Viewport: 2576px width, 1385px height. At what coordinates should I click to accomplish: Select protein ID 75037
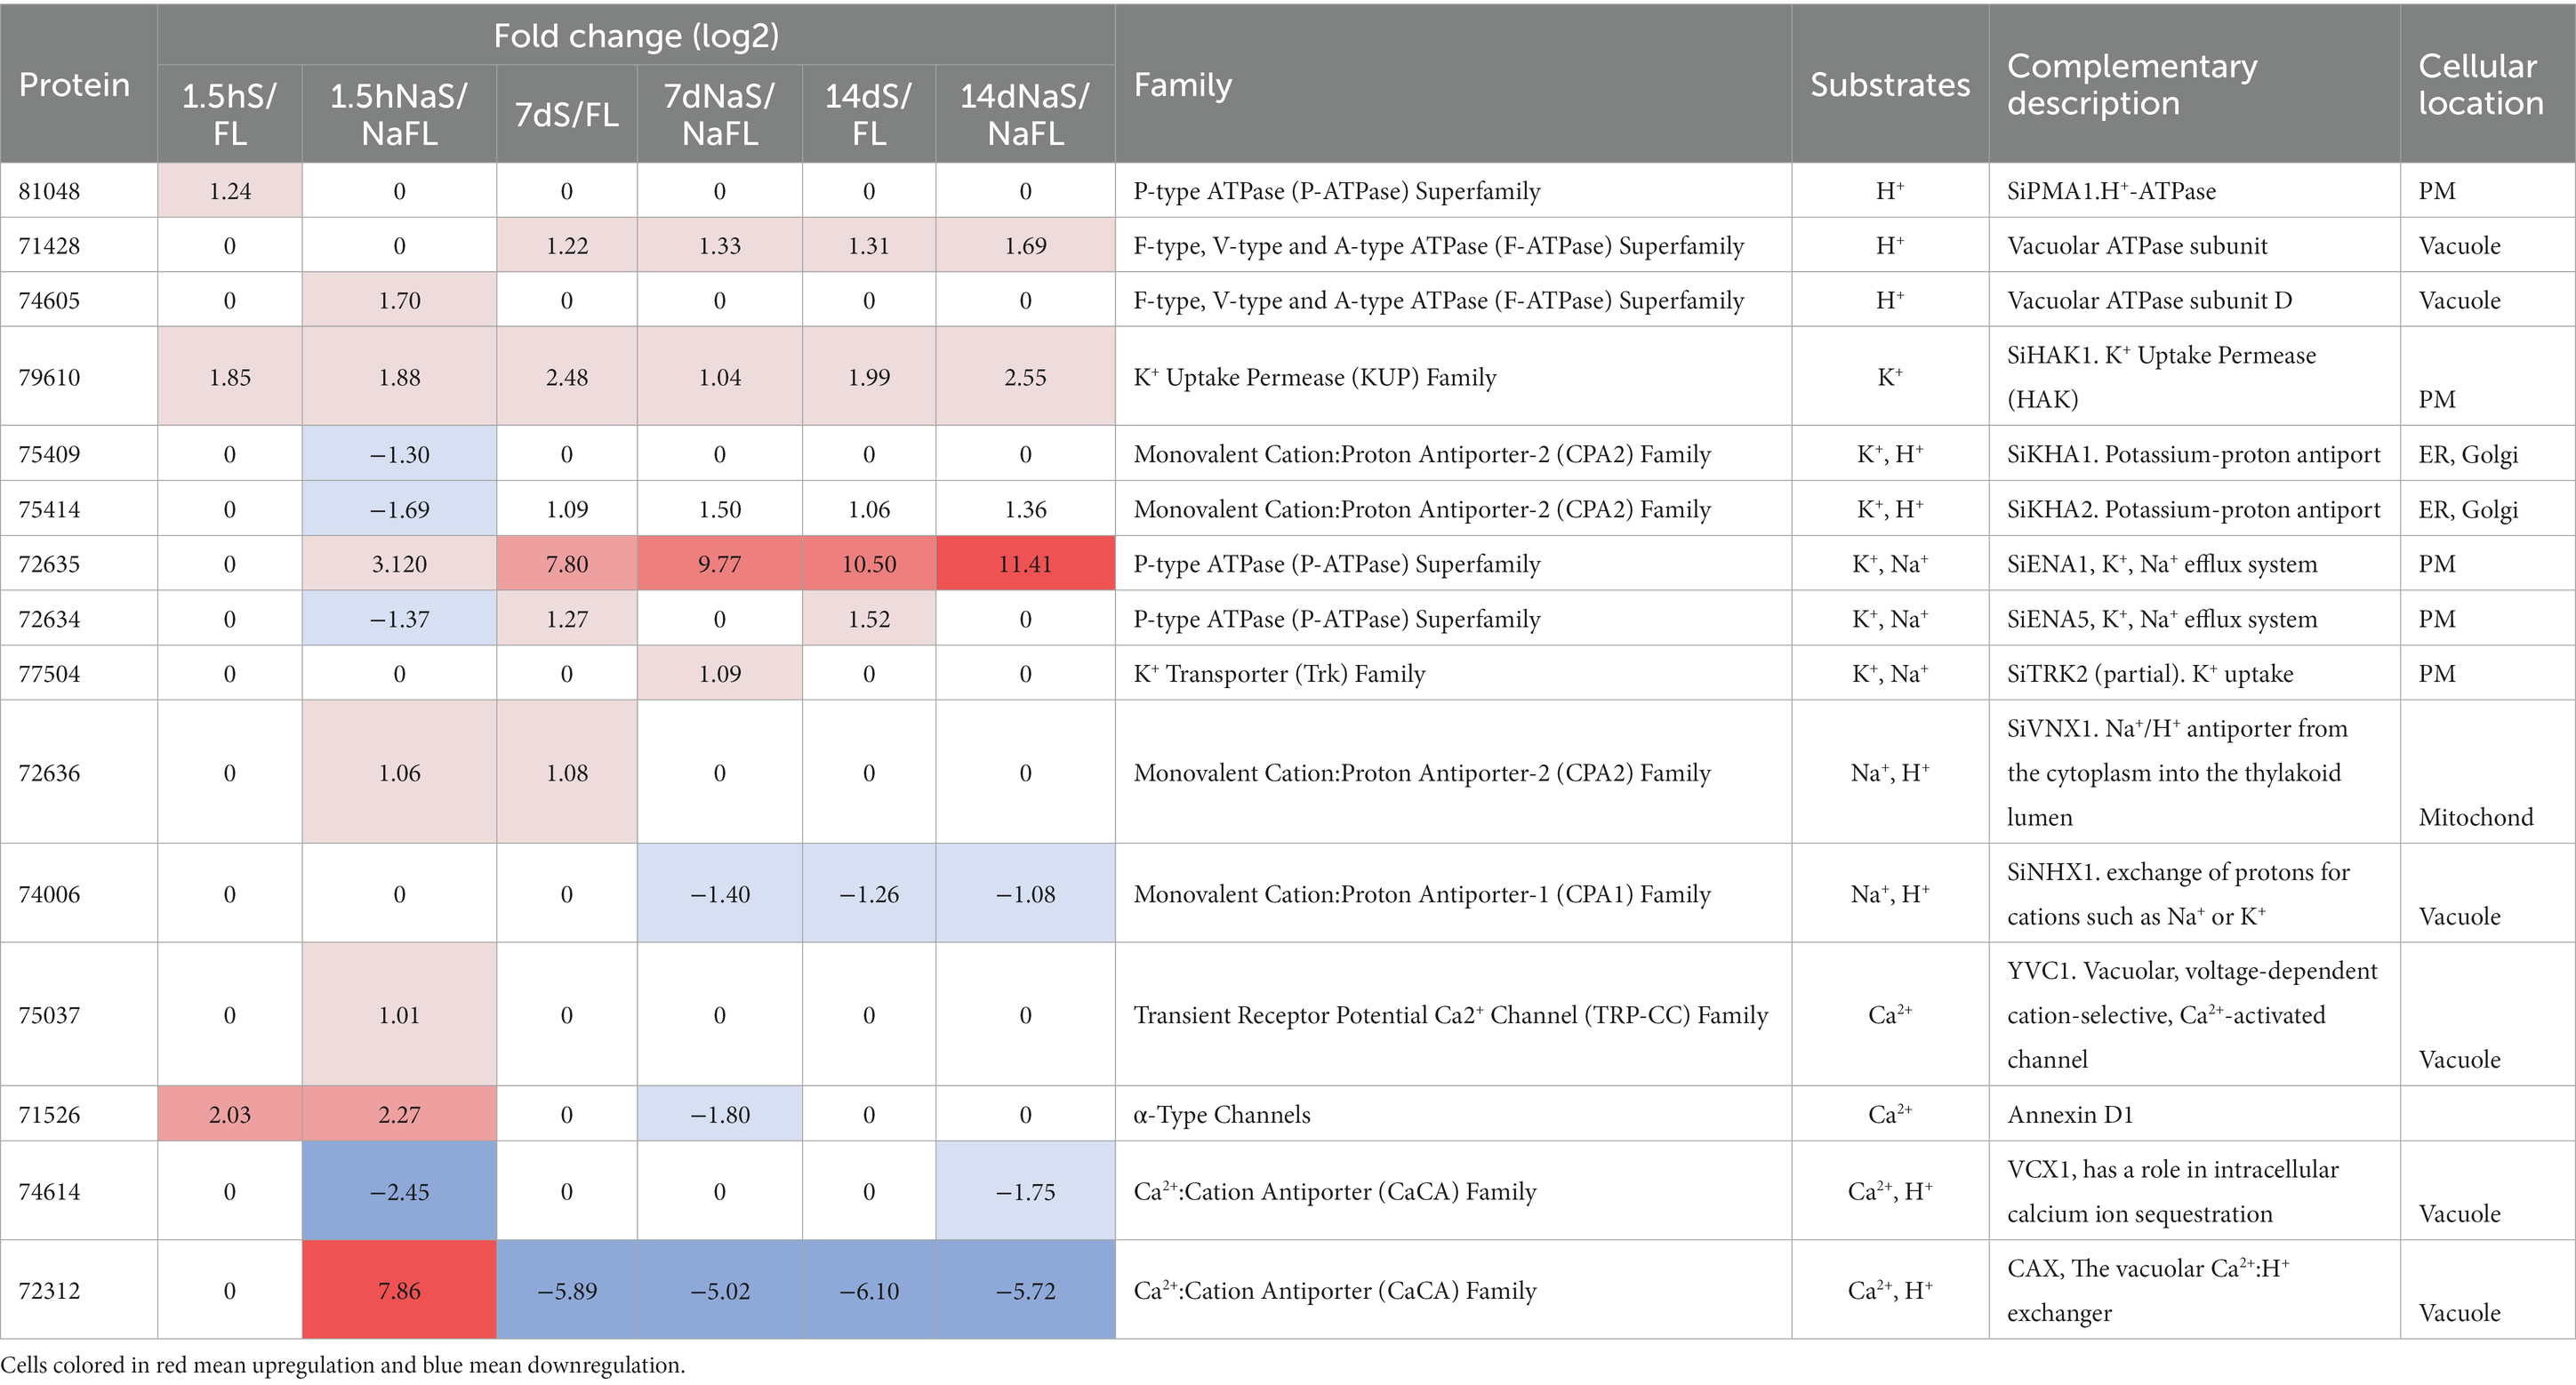click(49, 1015)
